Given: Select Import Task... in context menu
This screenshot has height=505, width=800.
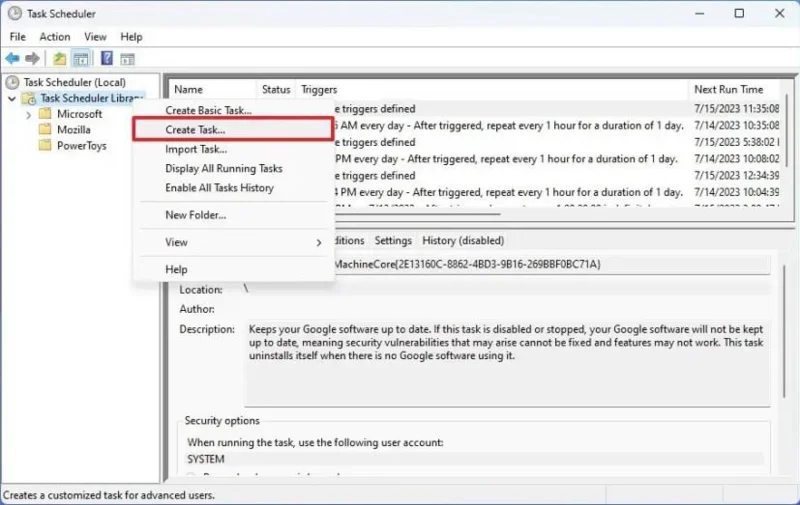Looking at the screenshot, I should coord(234,149).
